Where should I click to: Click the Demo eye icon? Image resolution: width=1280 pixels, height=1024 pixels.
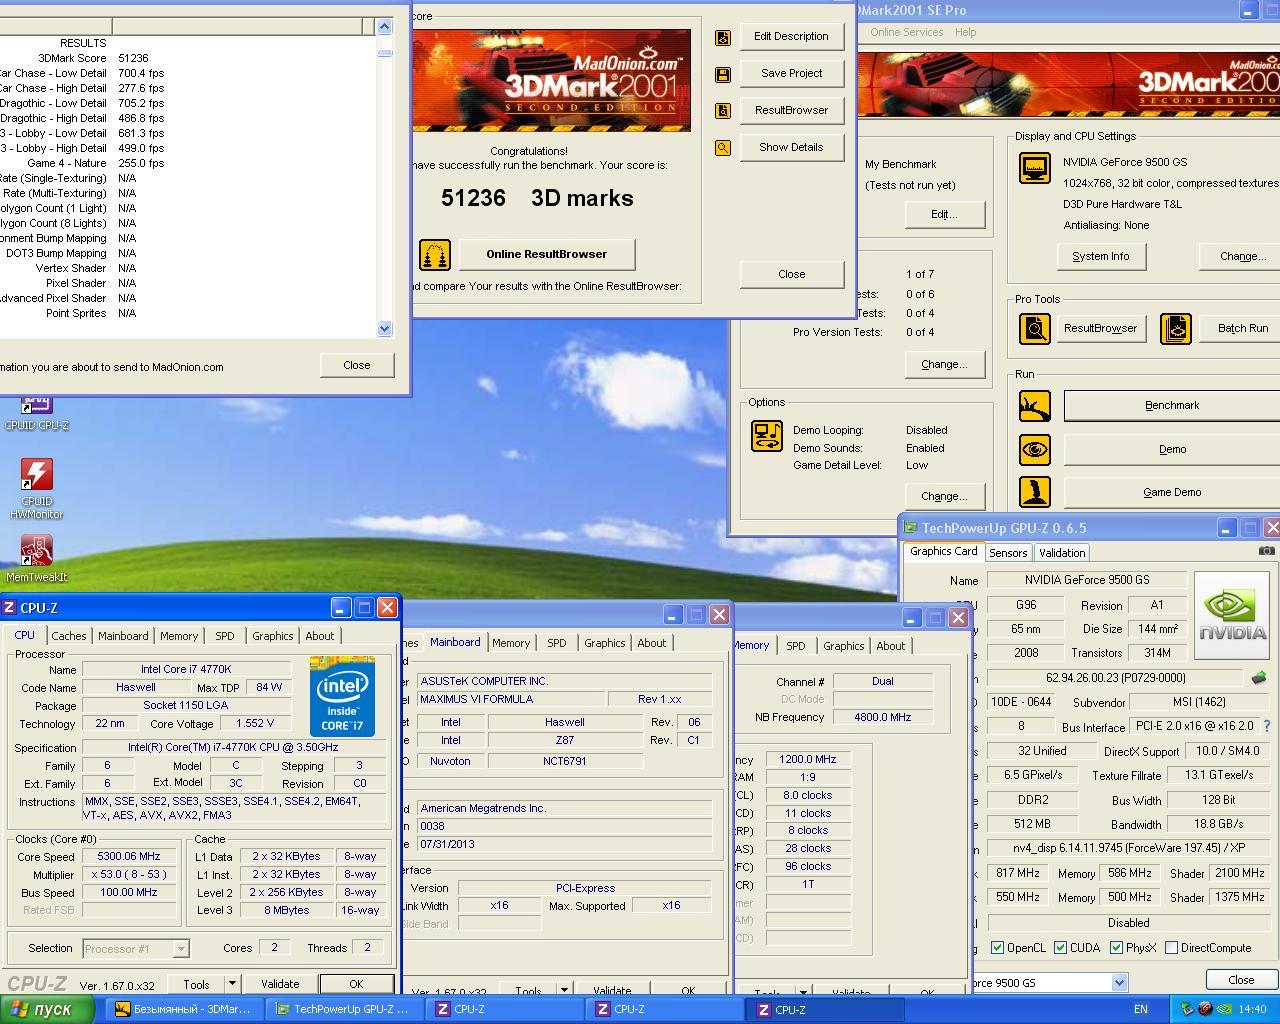pyautogui.click(x=1035, y=450)
